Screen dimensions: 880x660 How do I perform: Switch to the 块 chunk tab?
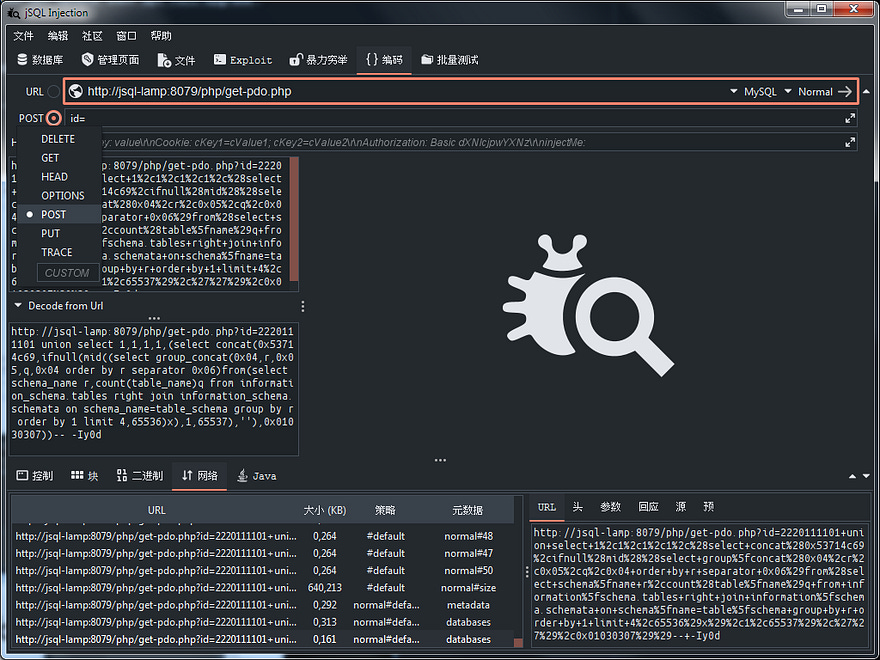pyautogui.click(x=85, y=476)
